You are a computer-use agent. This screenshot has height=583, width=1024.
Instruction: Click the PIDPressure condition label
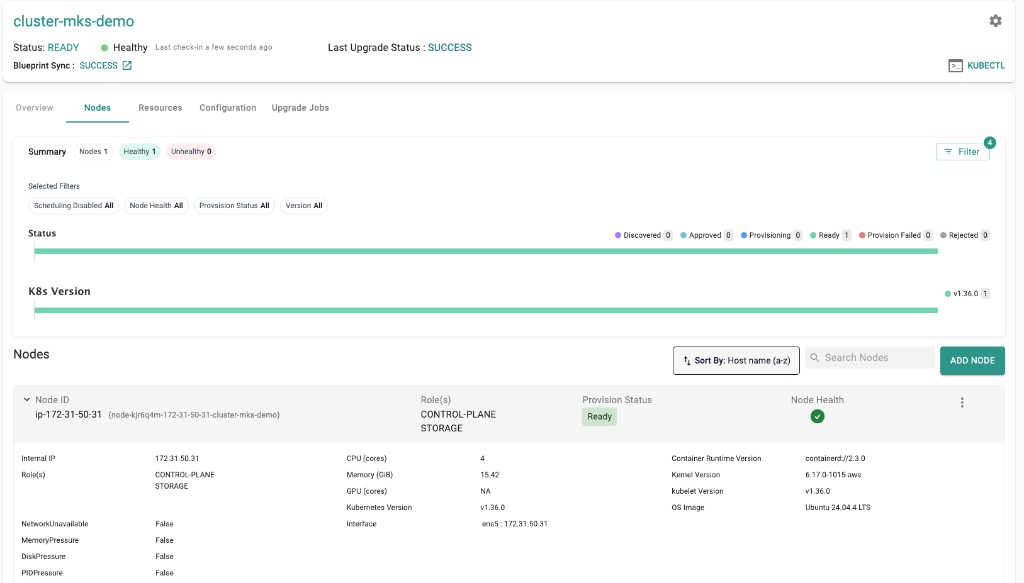click(x=42, y=573)
